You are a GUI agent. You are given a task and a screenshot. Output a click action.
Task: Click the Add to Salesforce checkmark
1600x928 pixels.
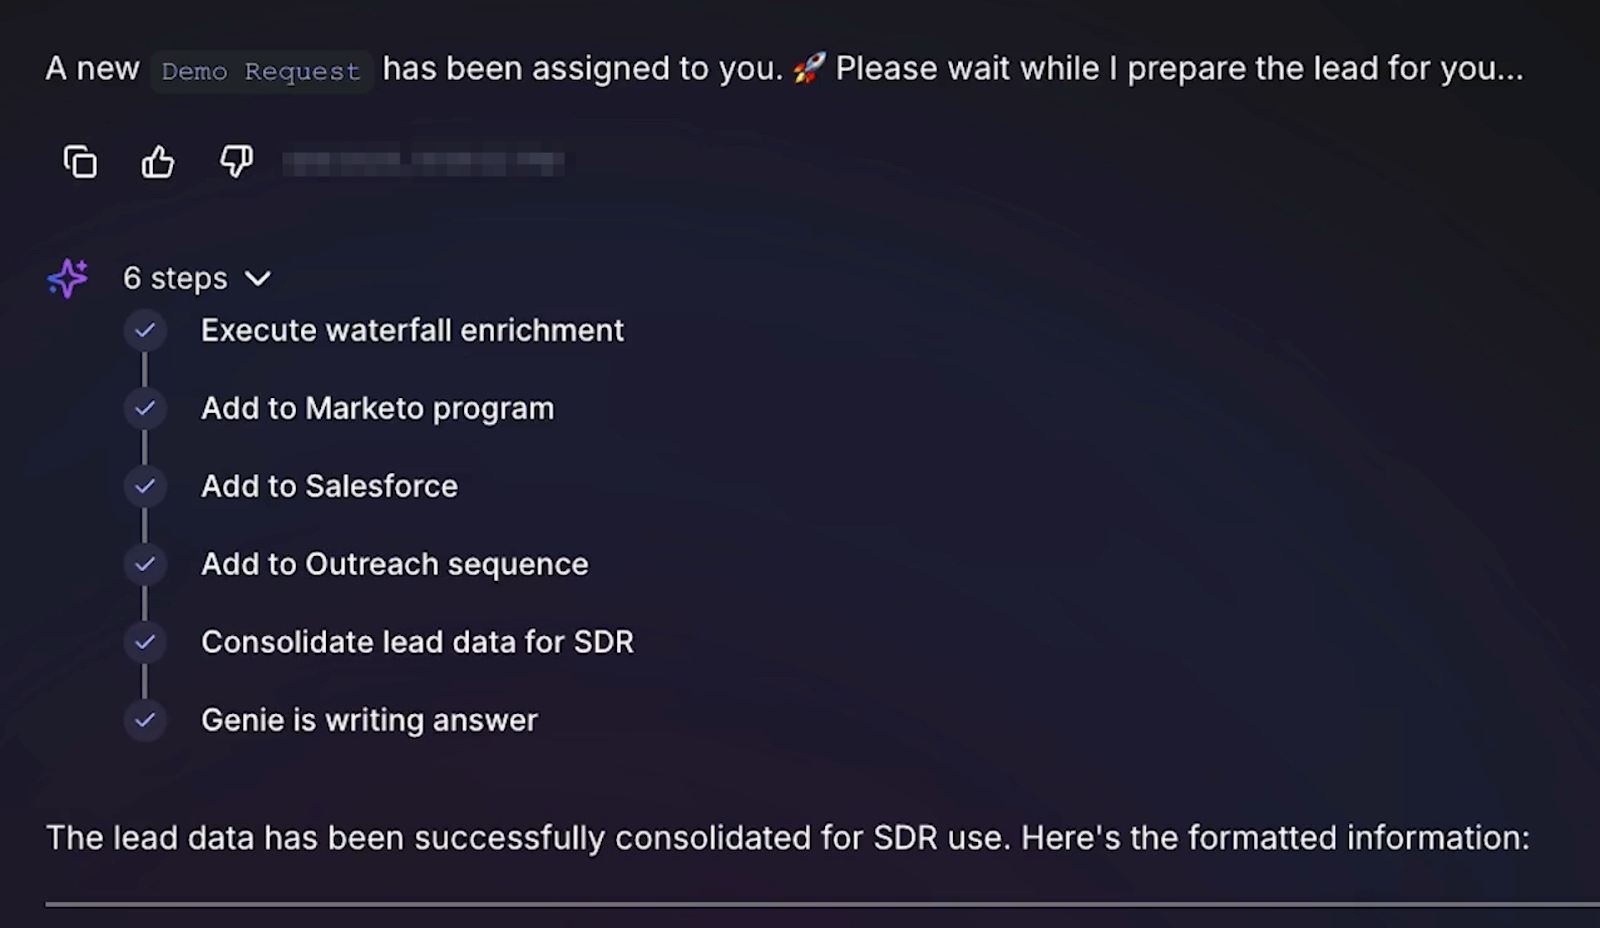tap(145, 486)
